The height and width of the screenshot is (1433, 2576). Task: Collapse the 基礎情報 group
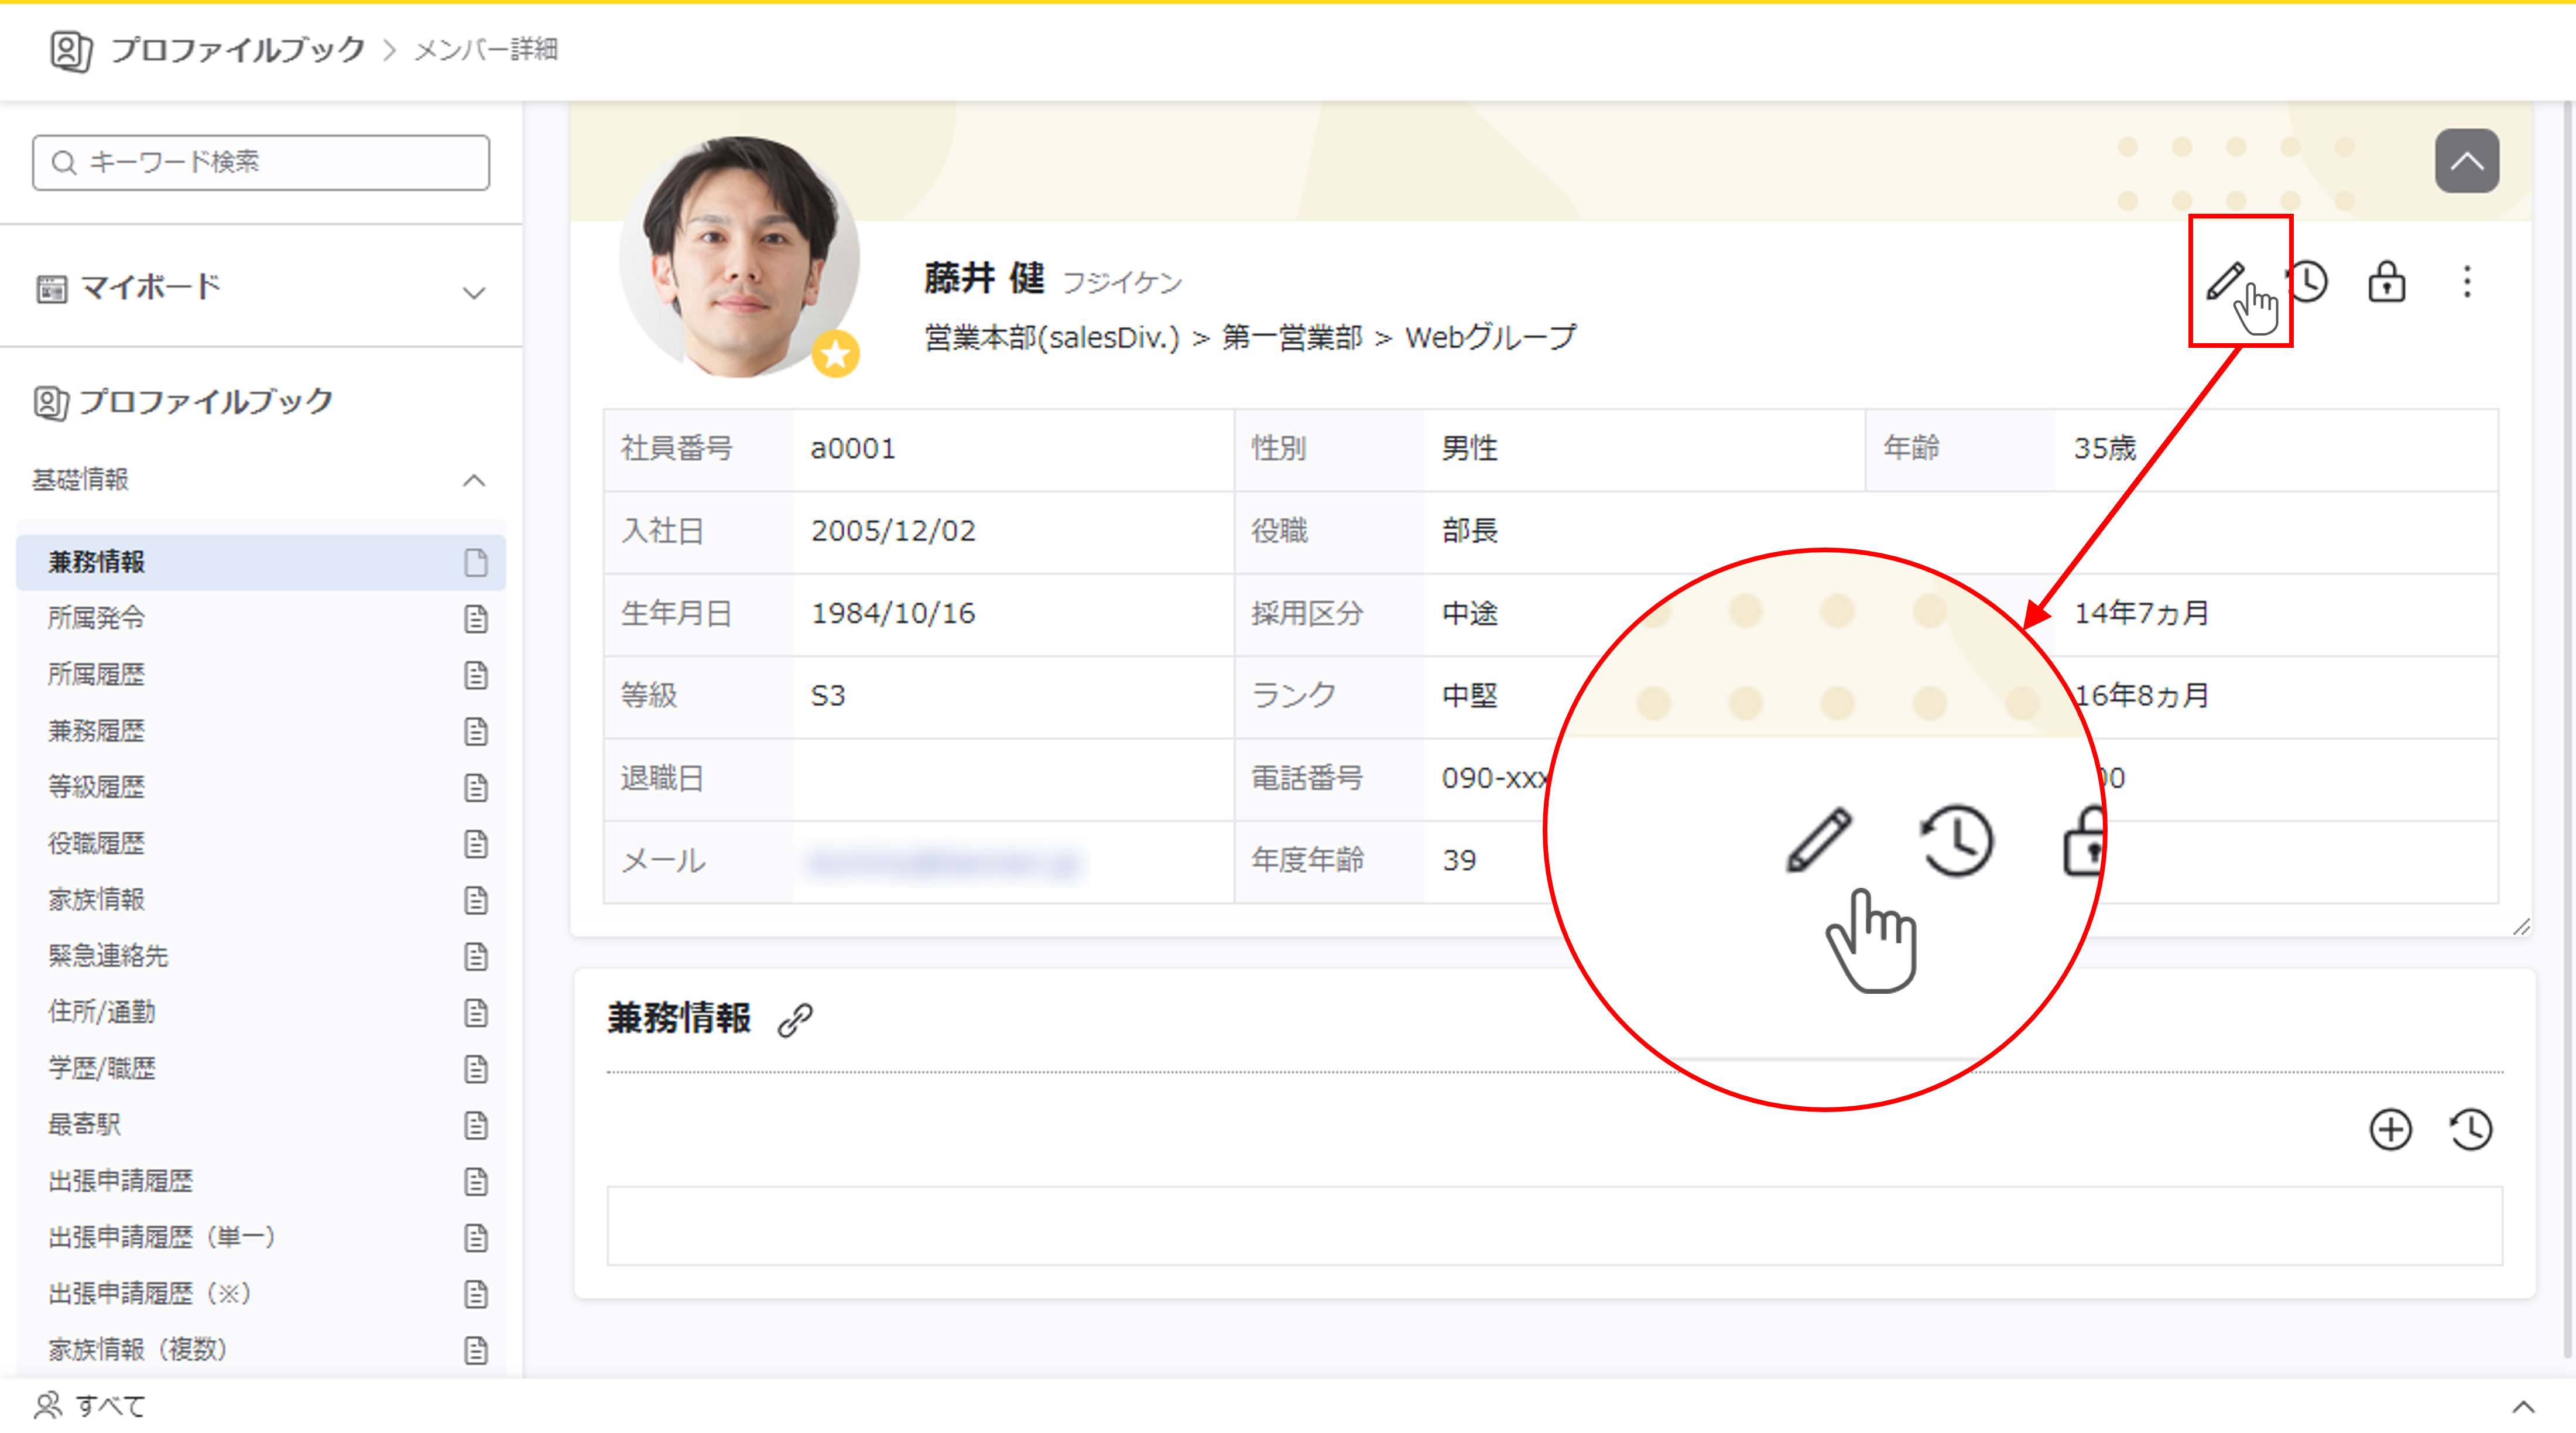click(473, 480)
